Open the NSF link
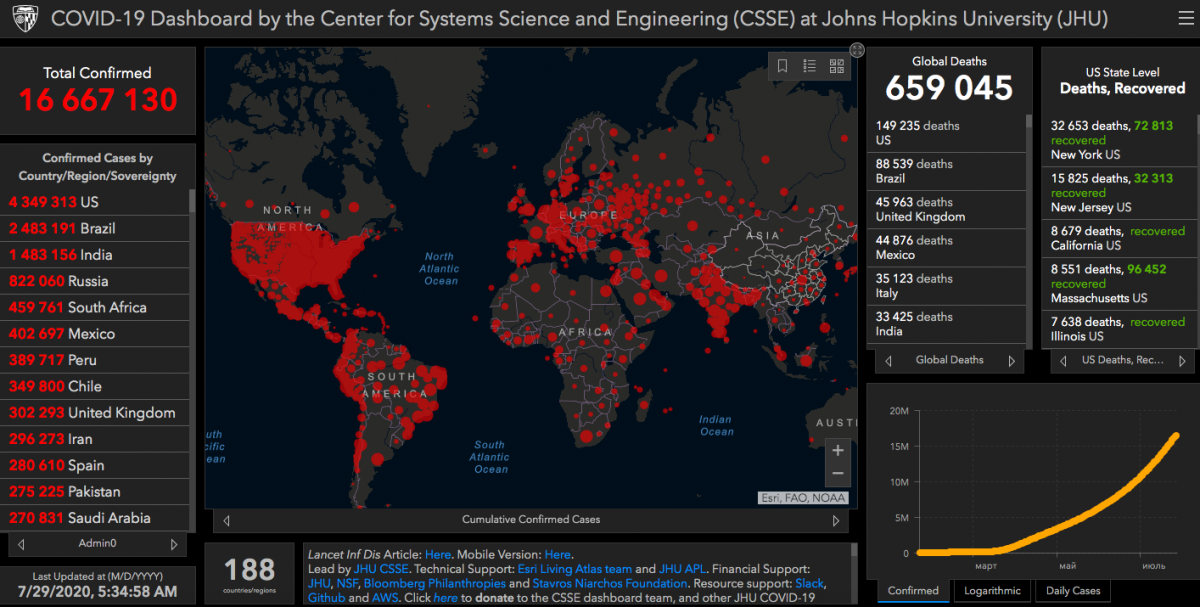Viewport: 1200px width, 607px height. (347, 583)
